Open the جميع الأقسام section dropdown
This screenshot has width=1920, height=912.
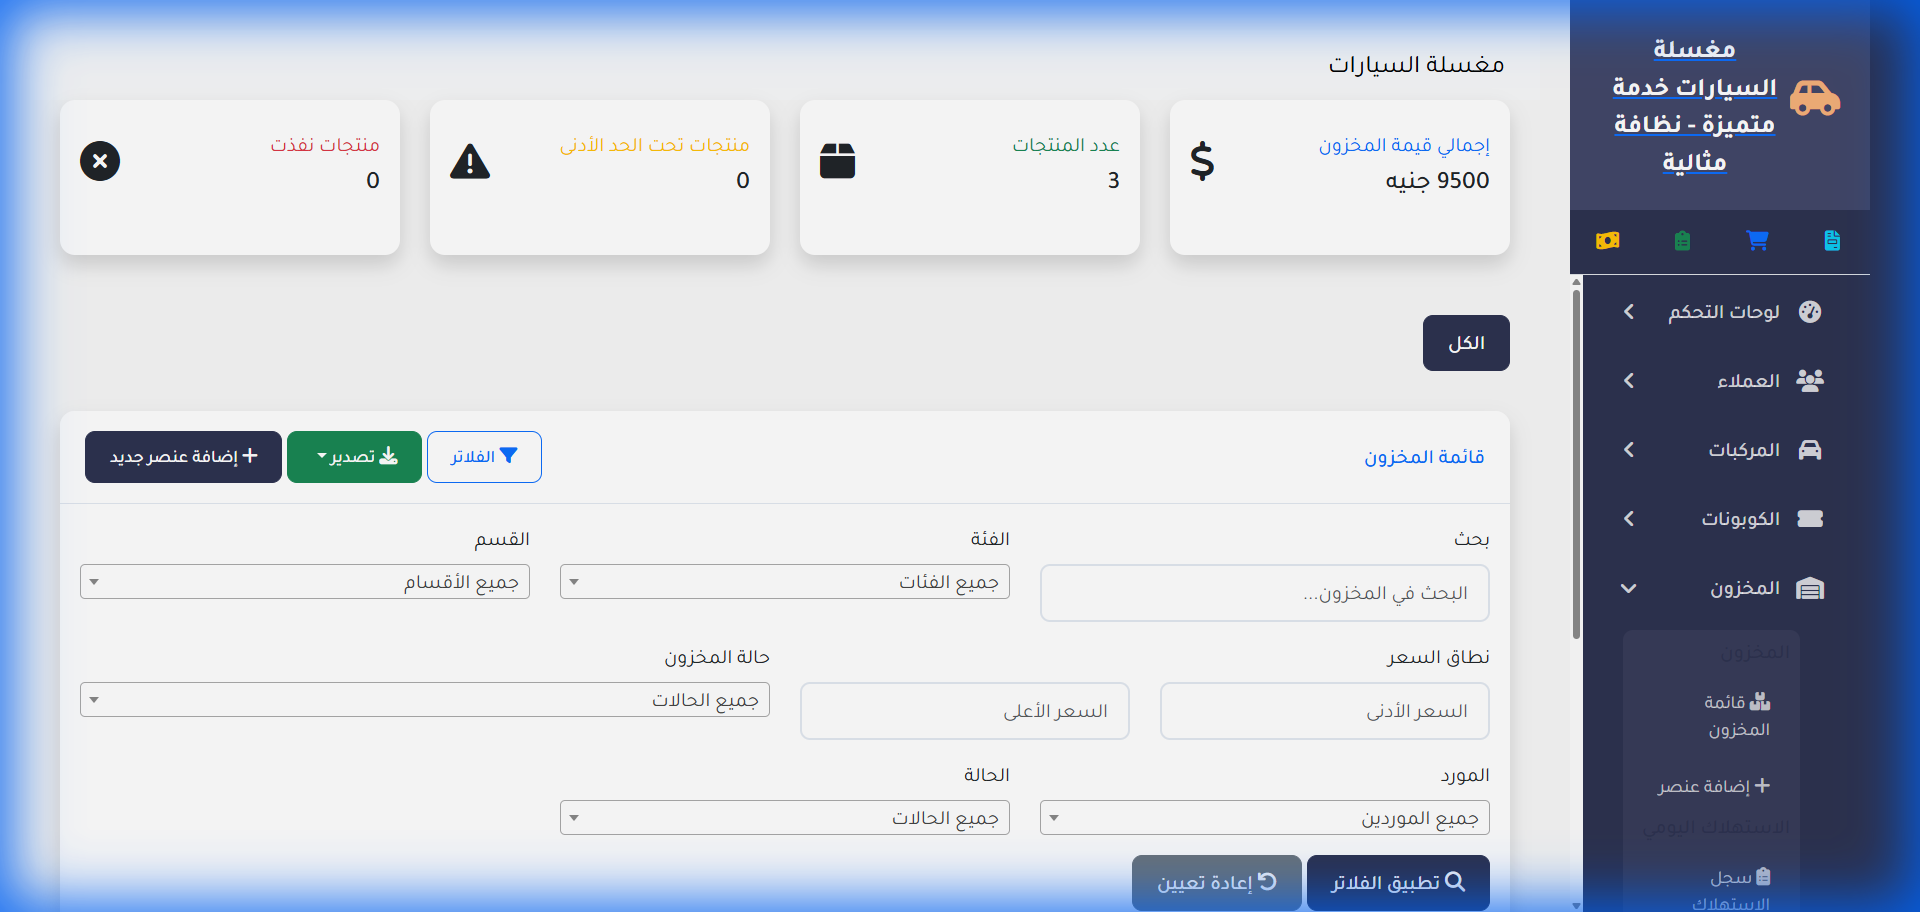pyautogui.click(x=305, y=582)
